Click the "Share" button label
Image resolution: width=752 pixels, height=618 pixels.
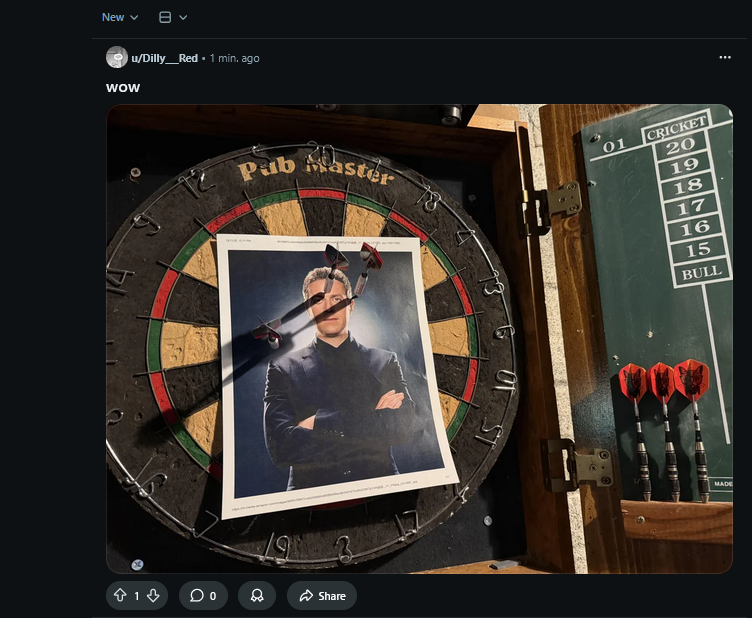(x=332, y=596)
